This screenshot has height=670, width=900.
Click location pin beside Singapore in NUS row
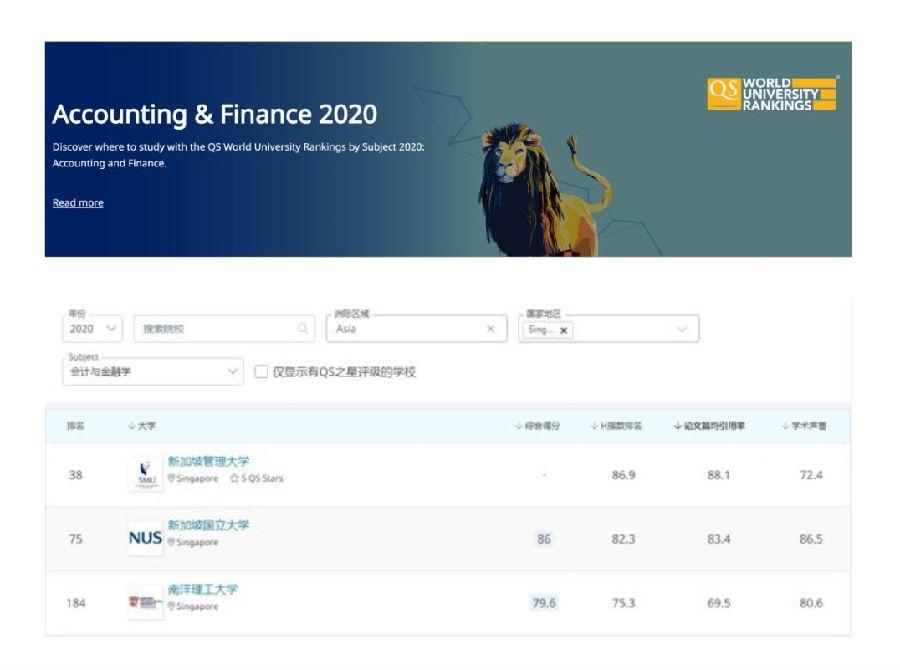pos(171,542)
